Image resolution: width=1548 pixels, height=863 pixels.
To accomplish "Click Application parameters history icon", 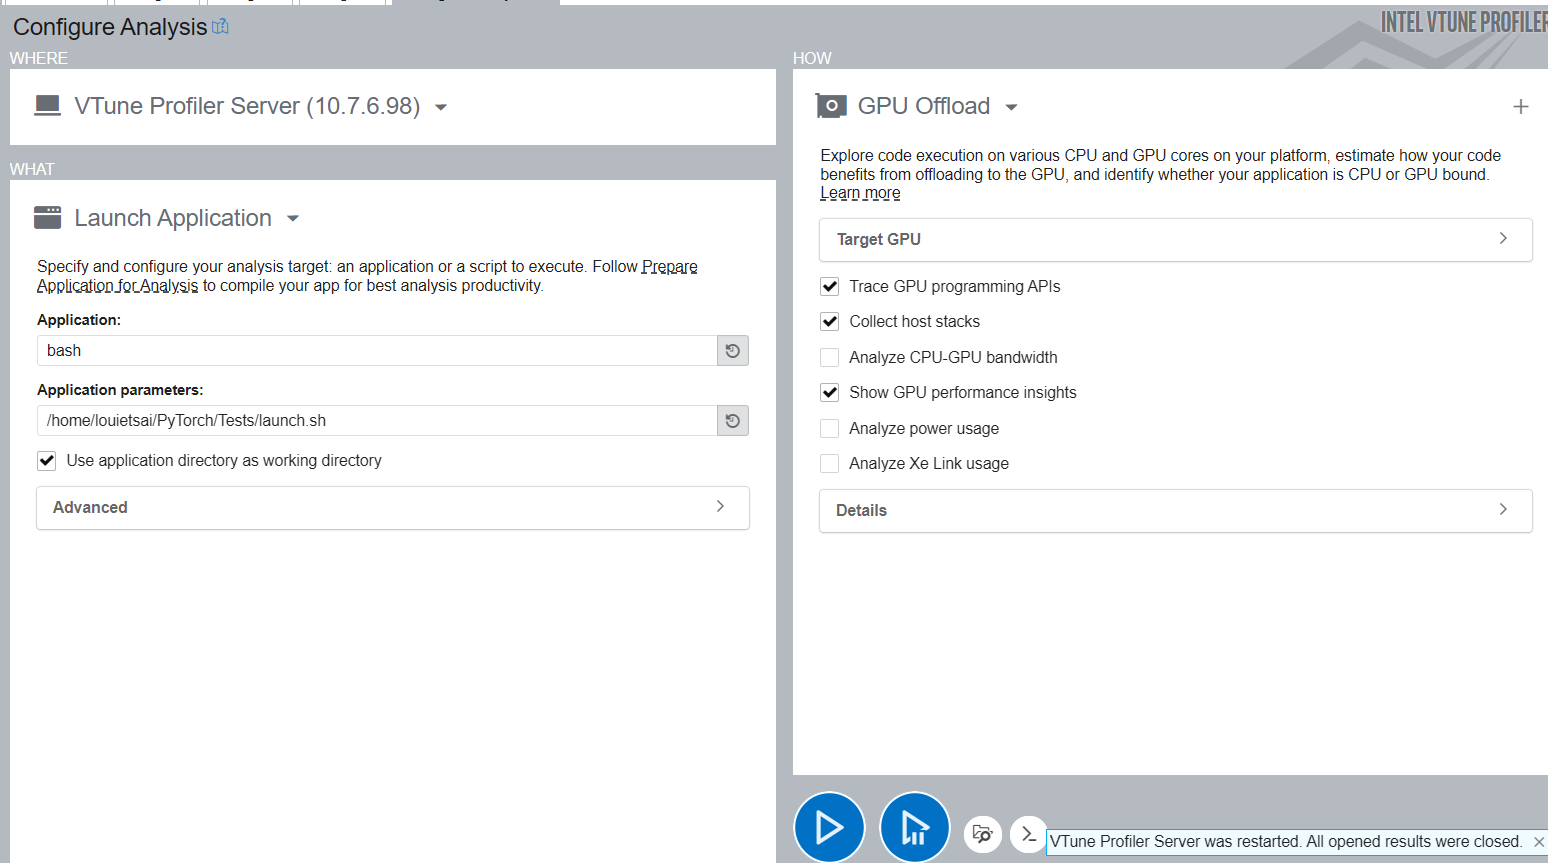I will [x=732, y=421].
